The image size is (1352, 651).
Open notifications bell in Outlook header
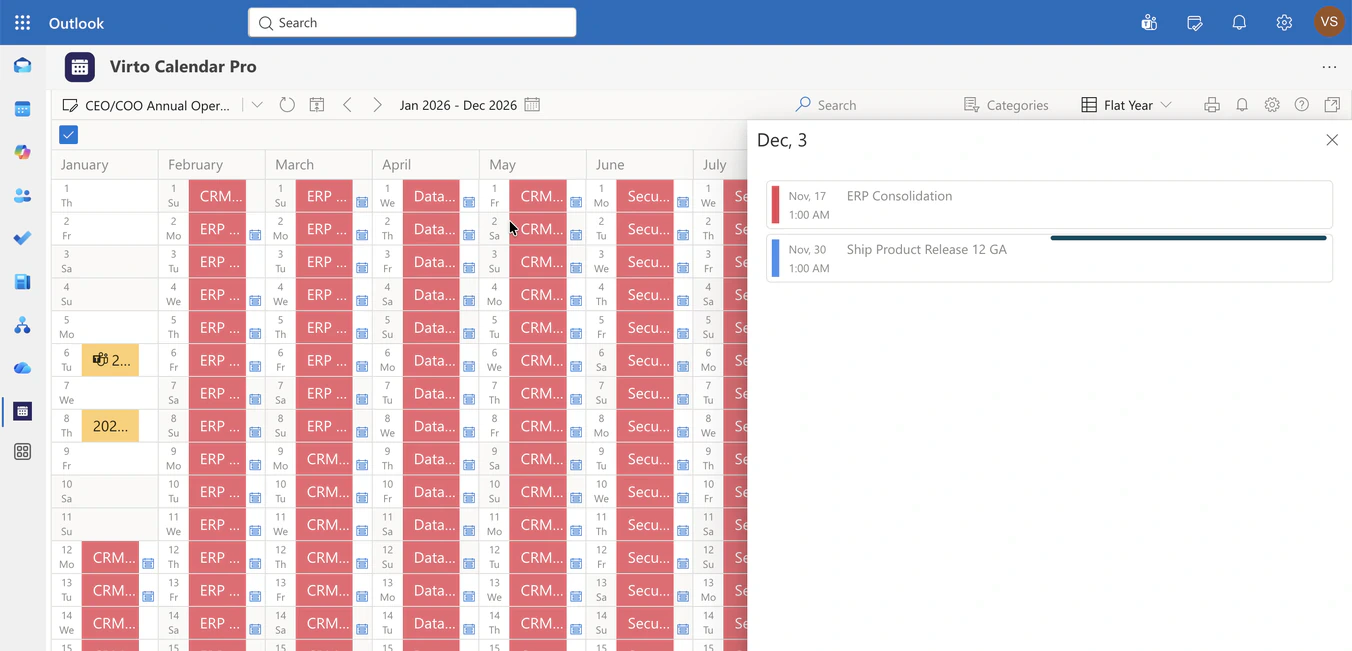coord(1239,22)
